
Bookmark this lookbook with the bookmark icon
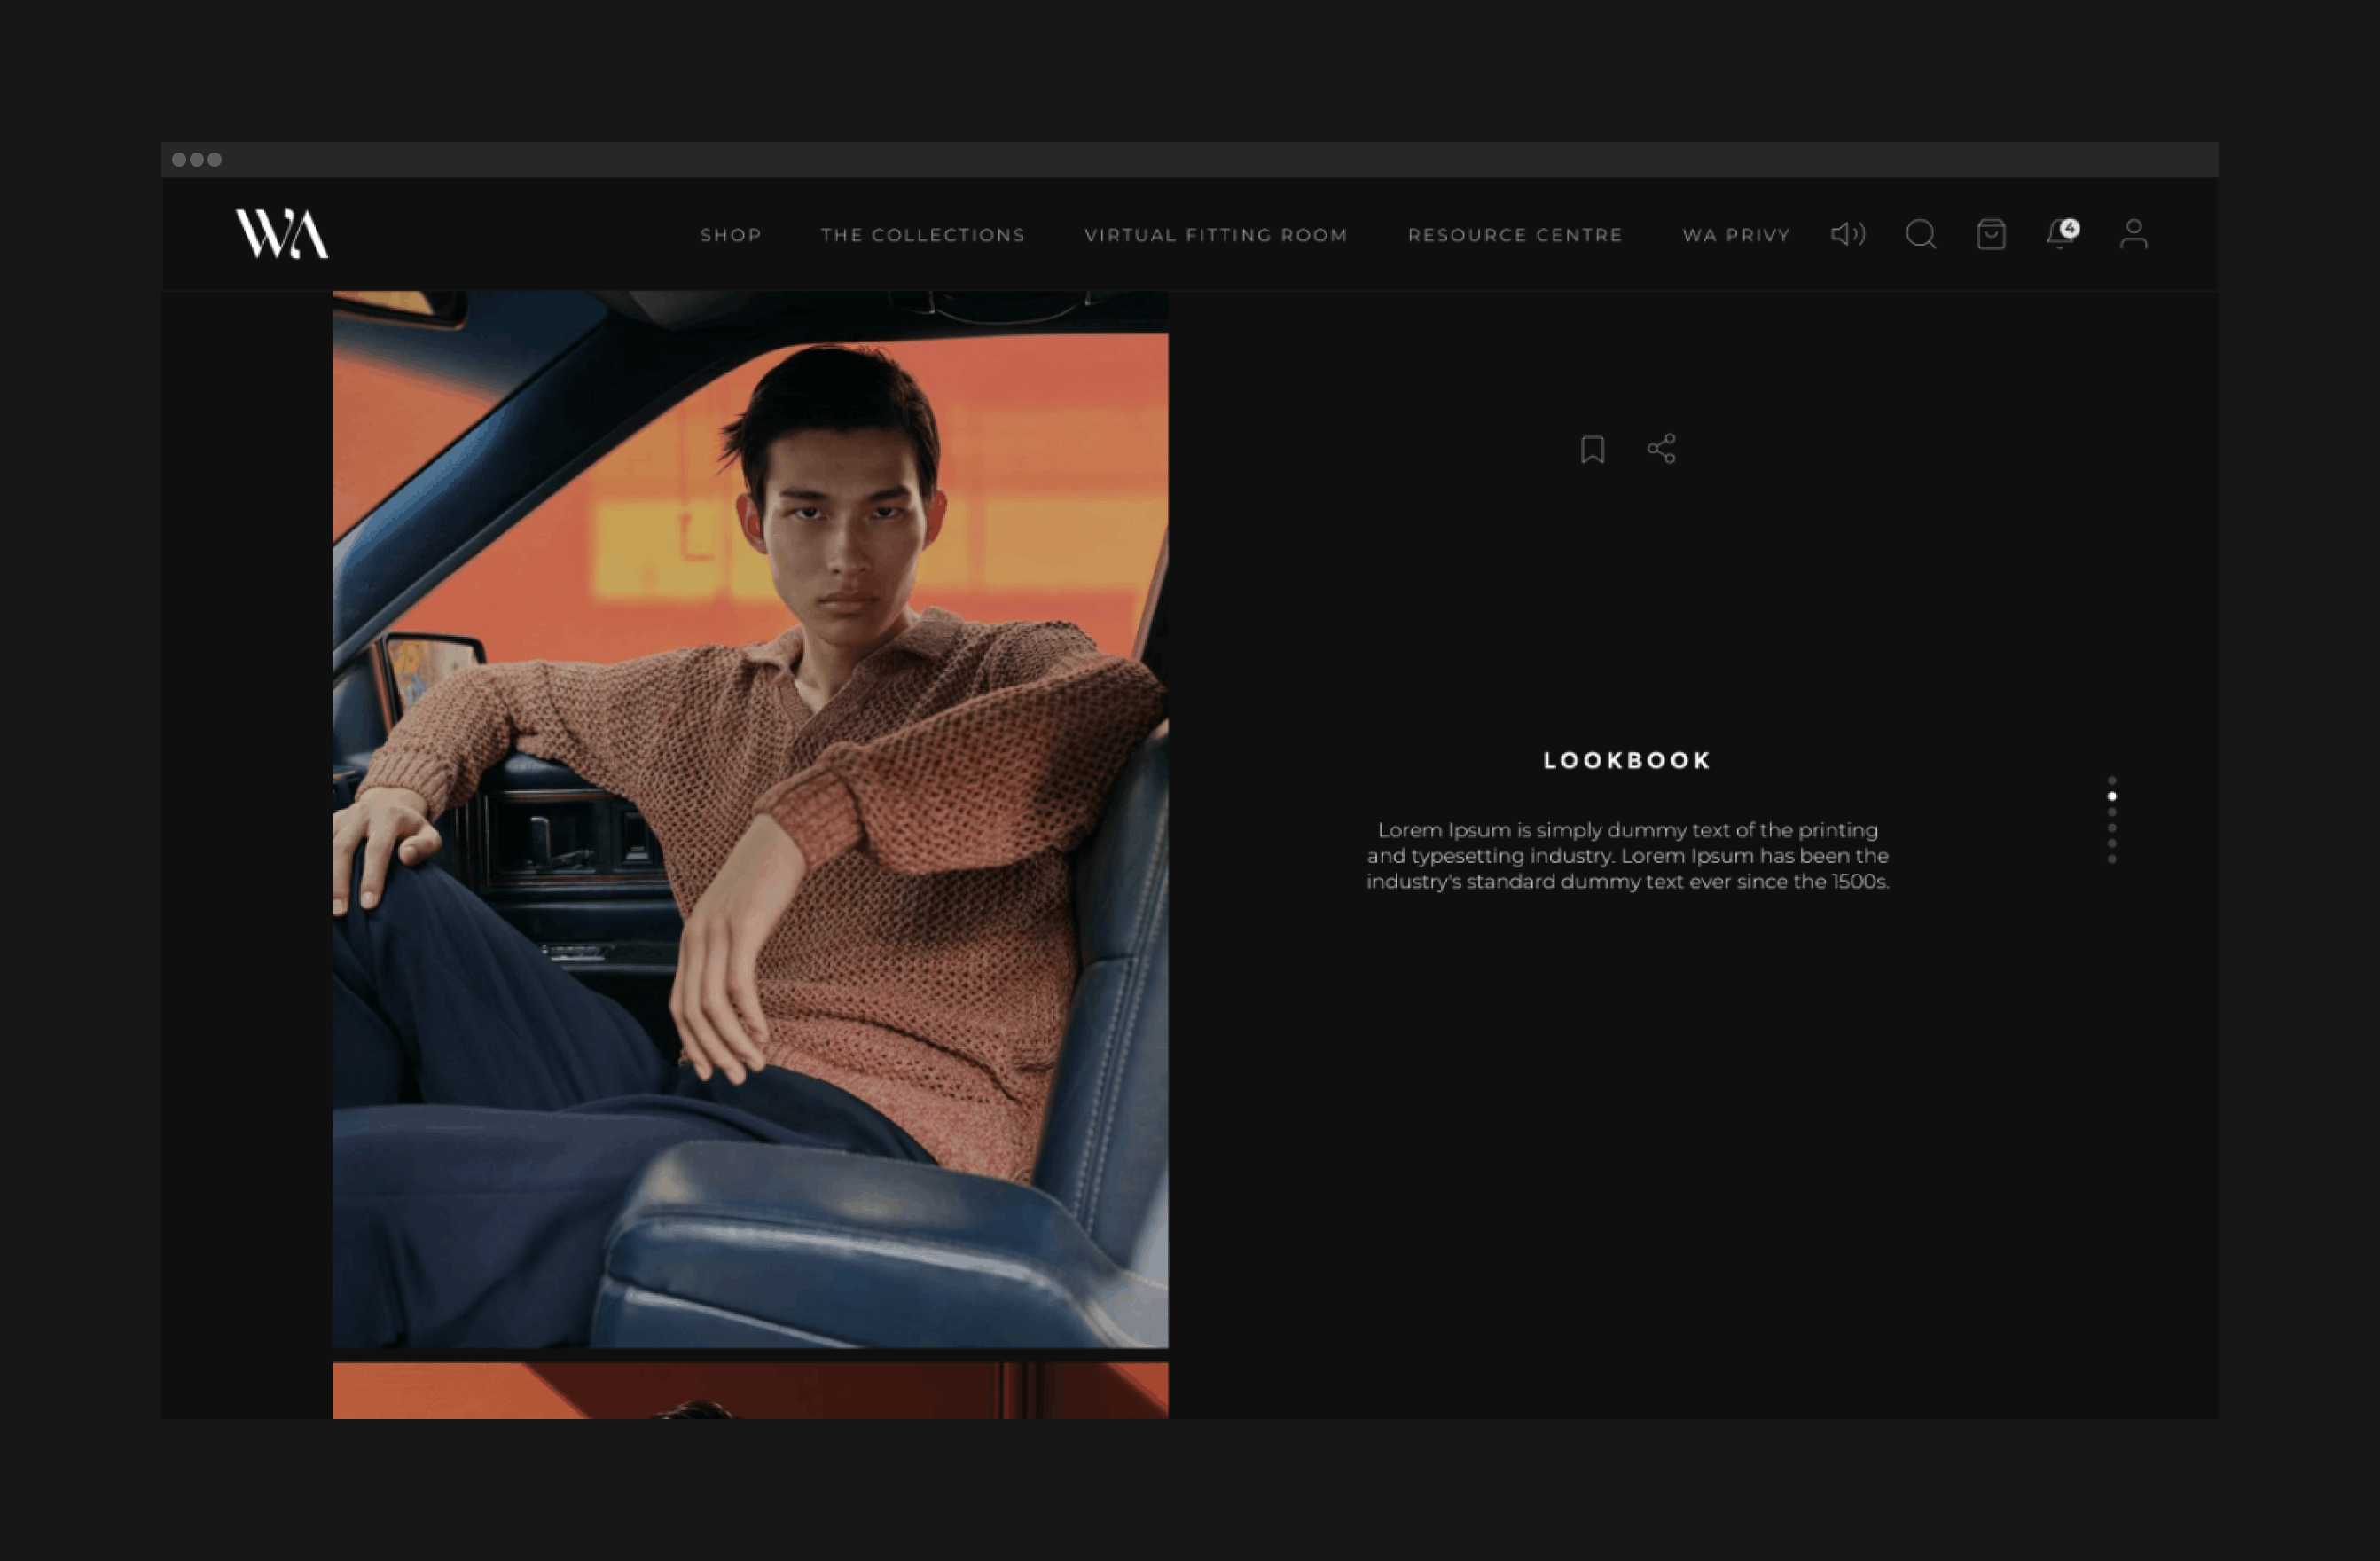[1593, 449]
